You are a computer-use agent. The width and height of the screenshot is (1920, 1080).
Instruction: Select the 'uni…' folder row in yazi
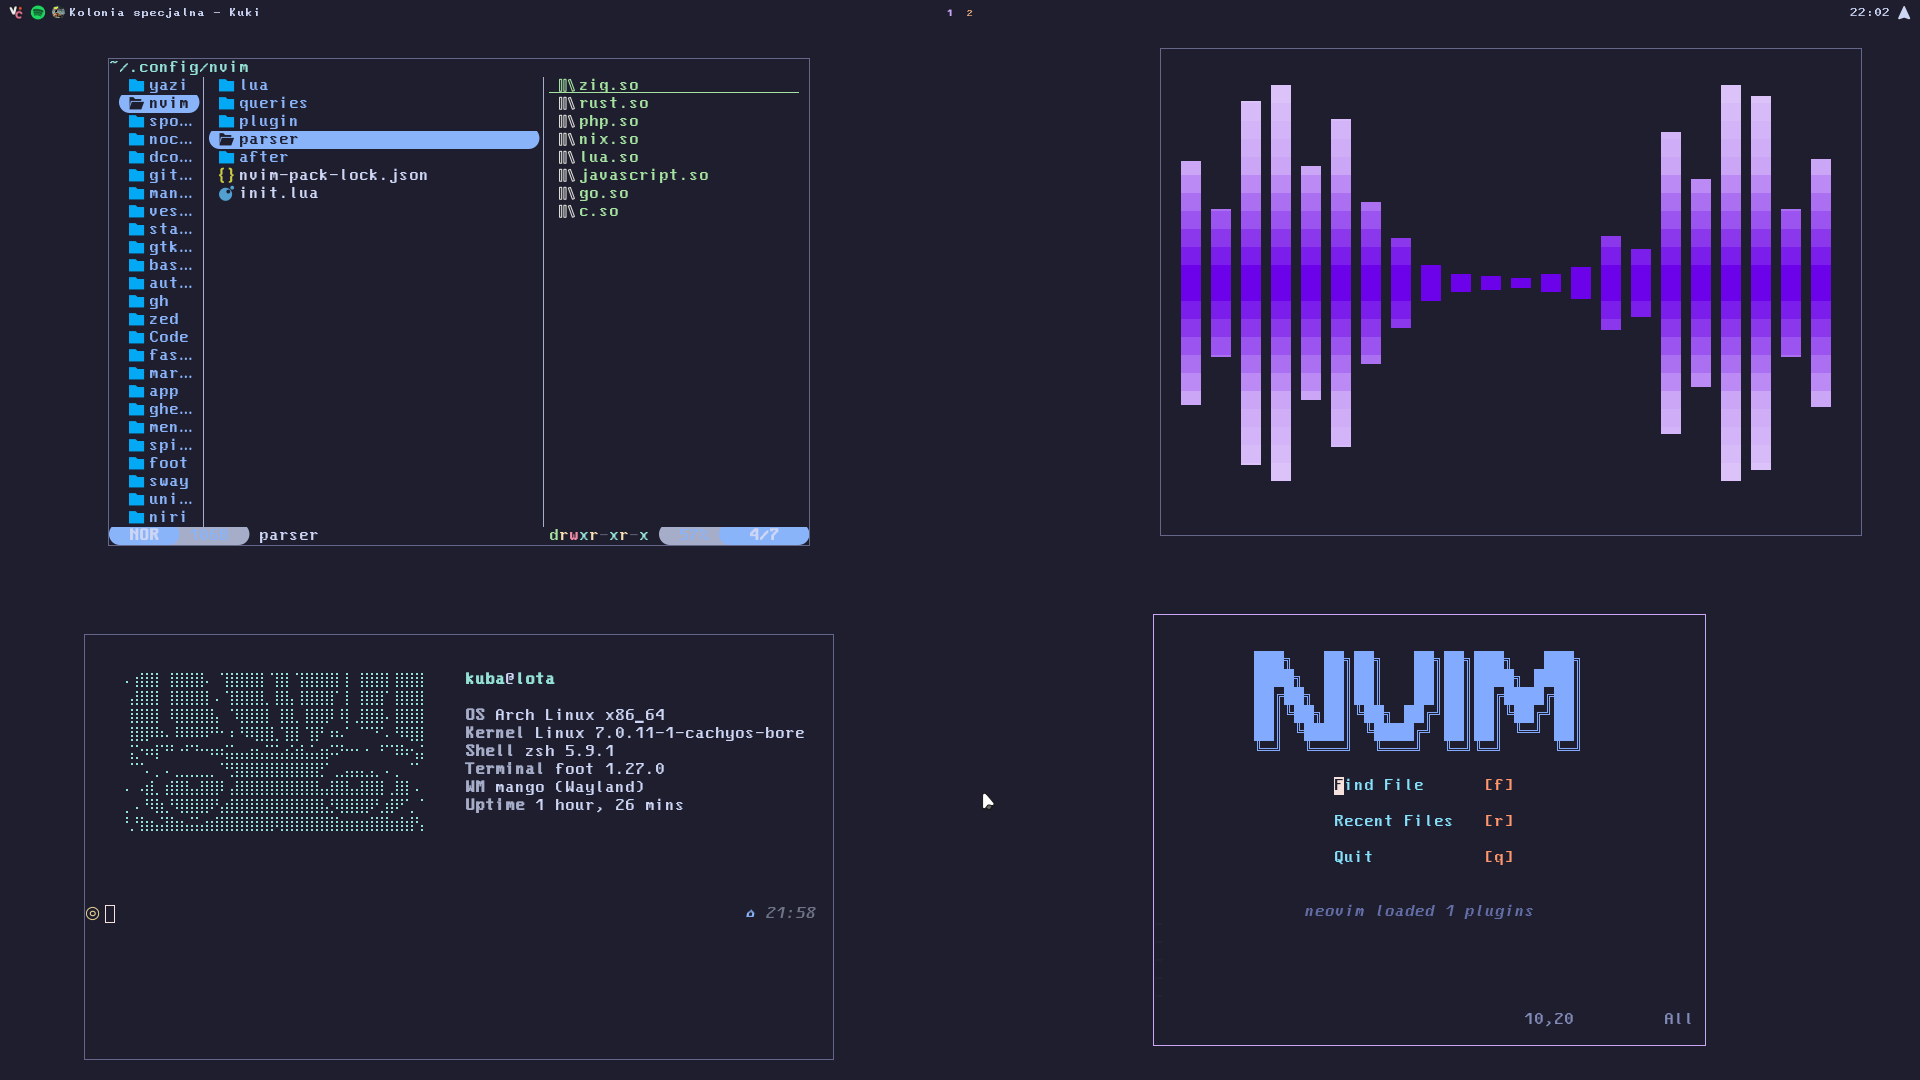pos(160,499)
